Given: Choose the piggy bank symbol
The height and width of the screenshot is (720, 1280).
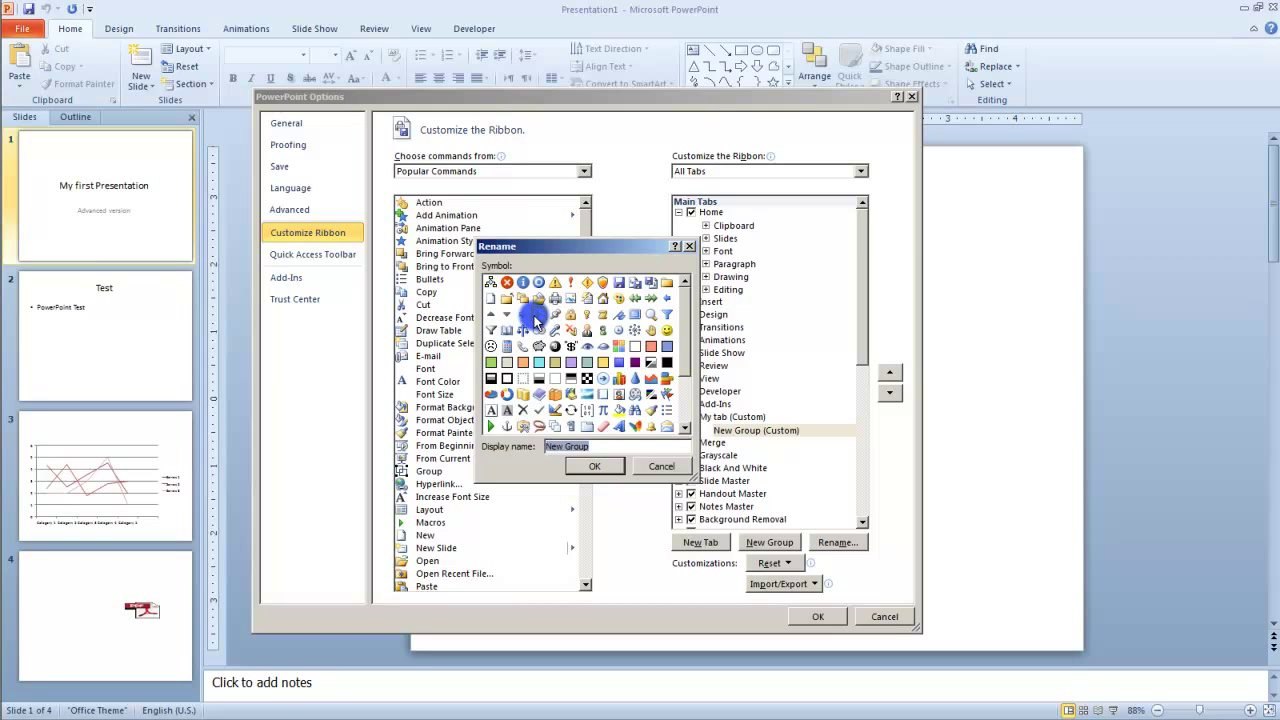Looking at the screenshot, I should point(539,346).
